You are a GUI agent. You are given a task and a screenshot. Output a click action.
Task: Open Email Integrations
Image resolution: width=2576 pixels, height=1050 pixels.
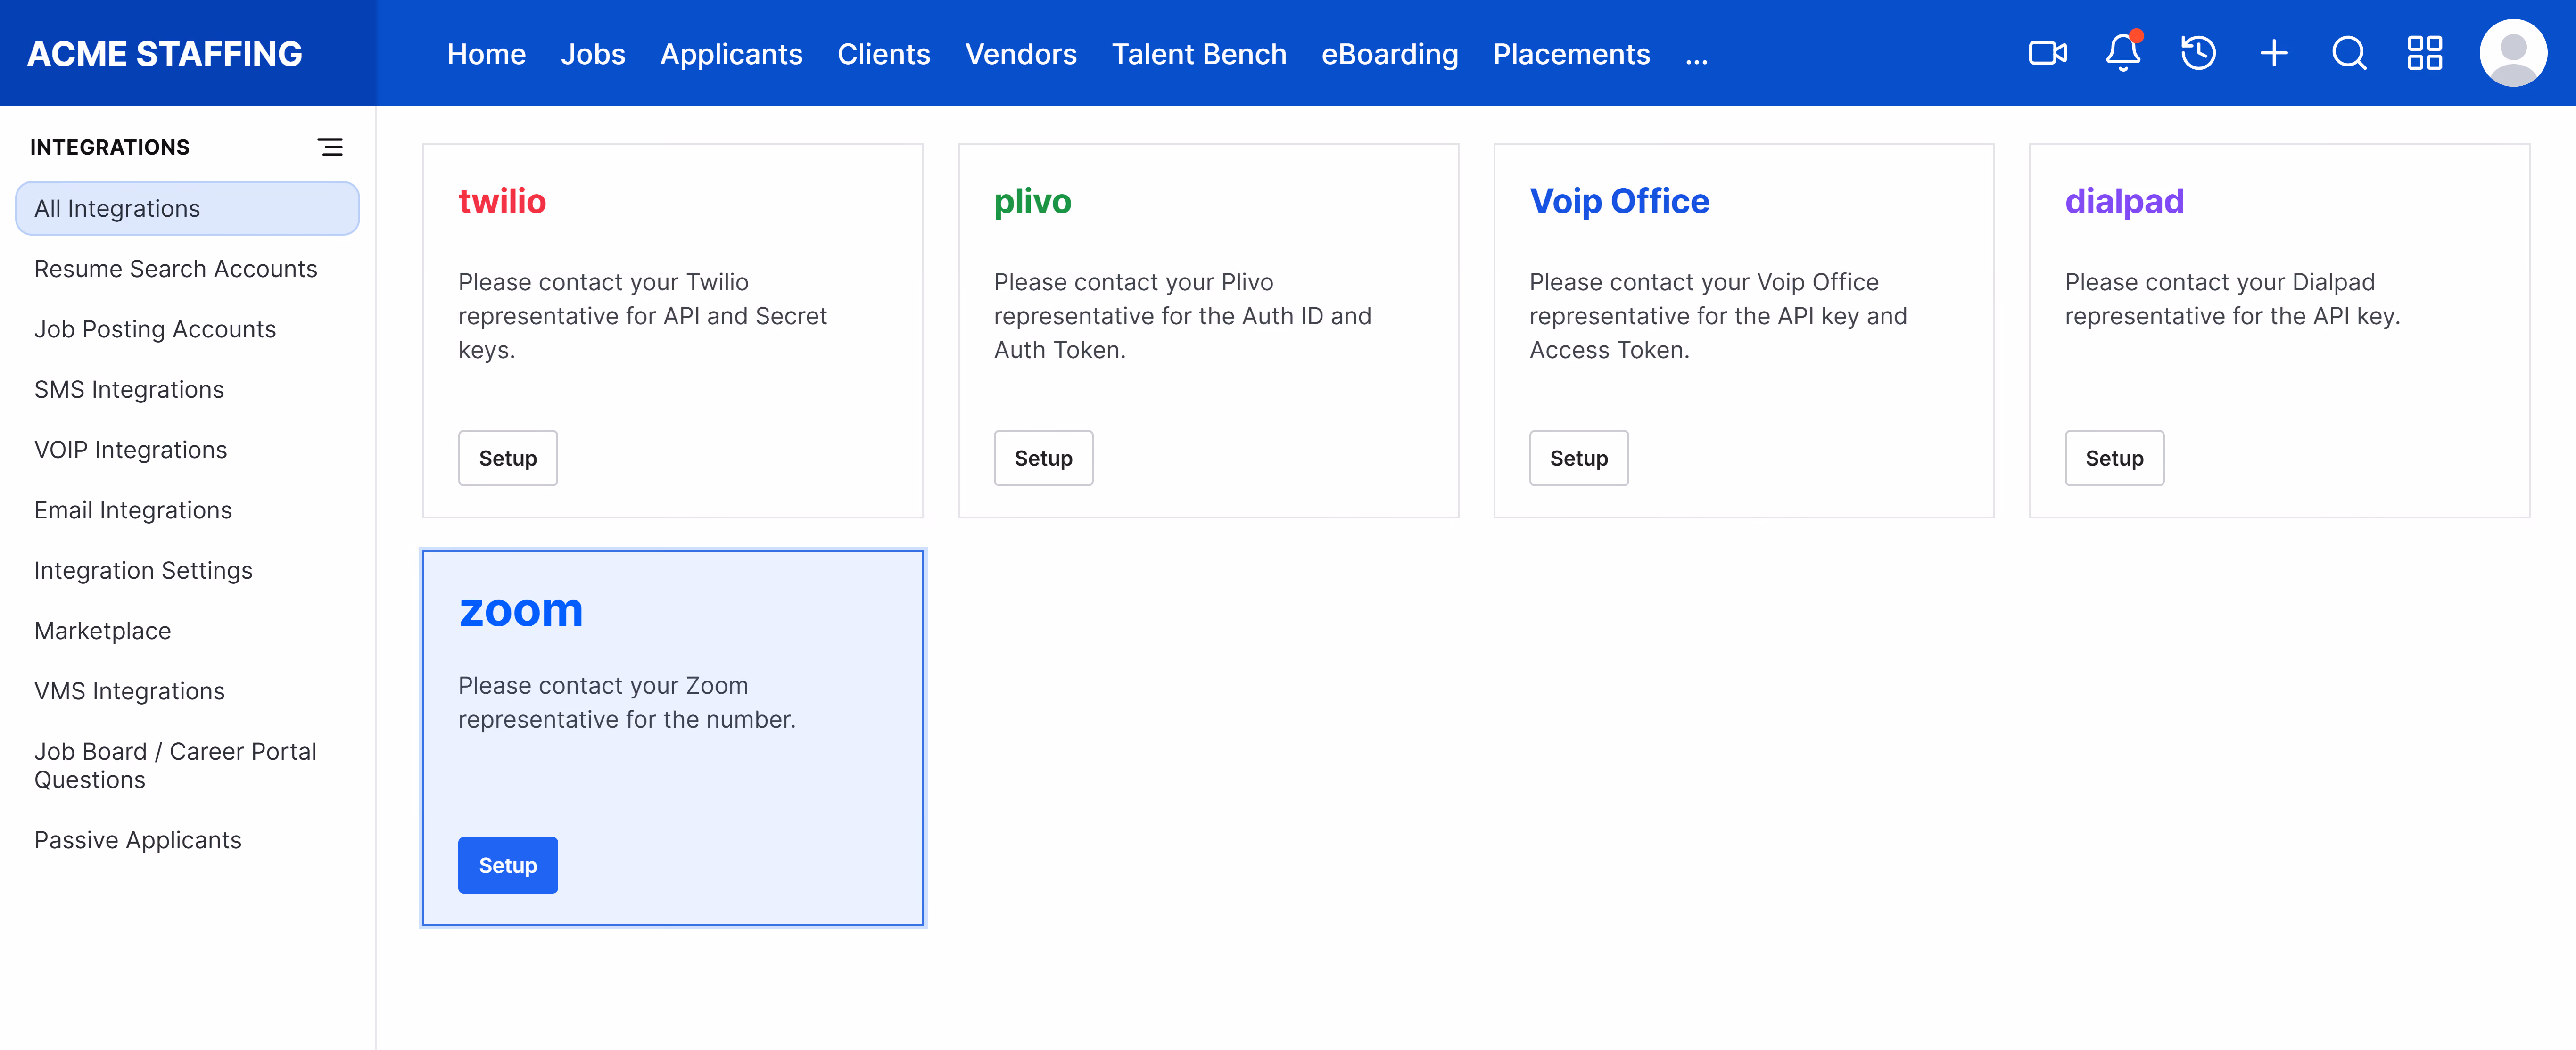click(x=132, y=510)
